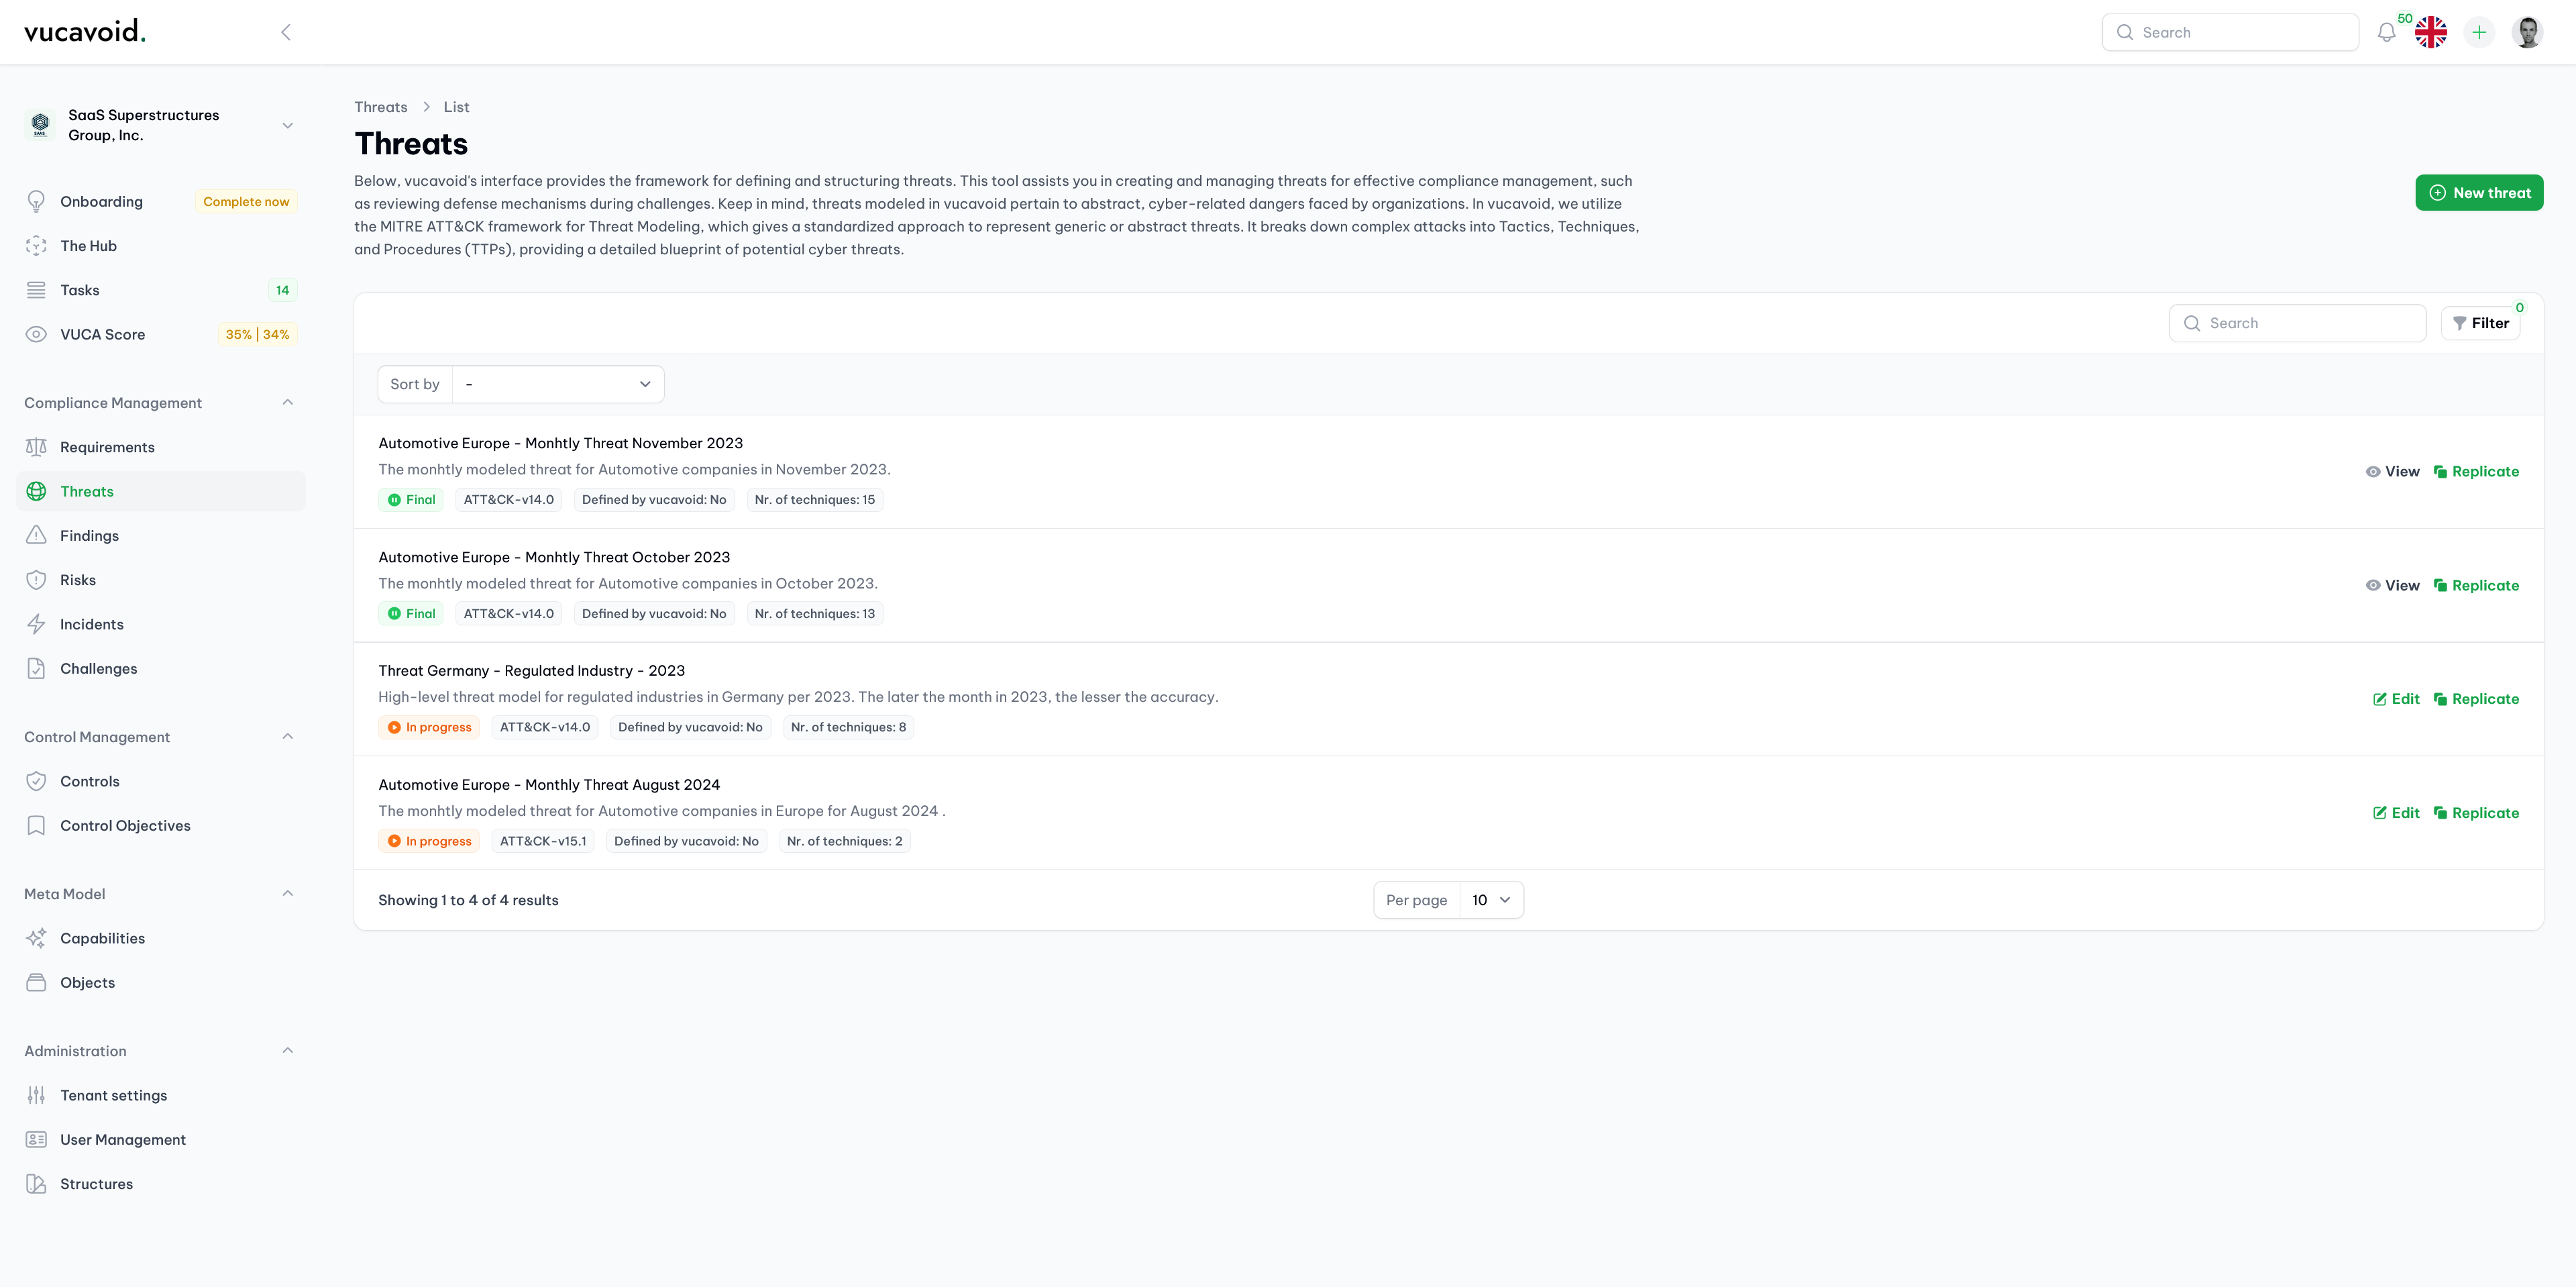Click the Capabilities sparkle icon

(x=36, y=938)
